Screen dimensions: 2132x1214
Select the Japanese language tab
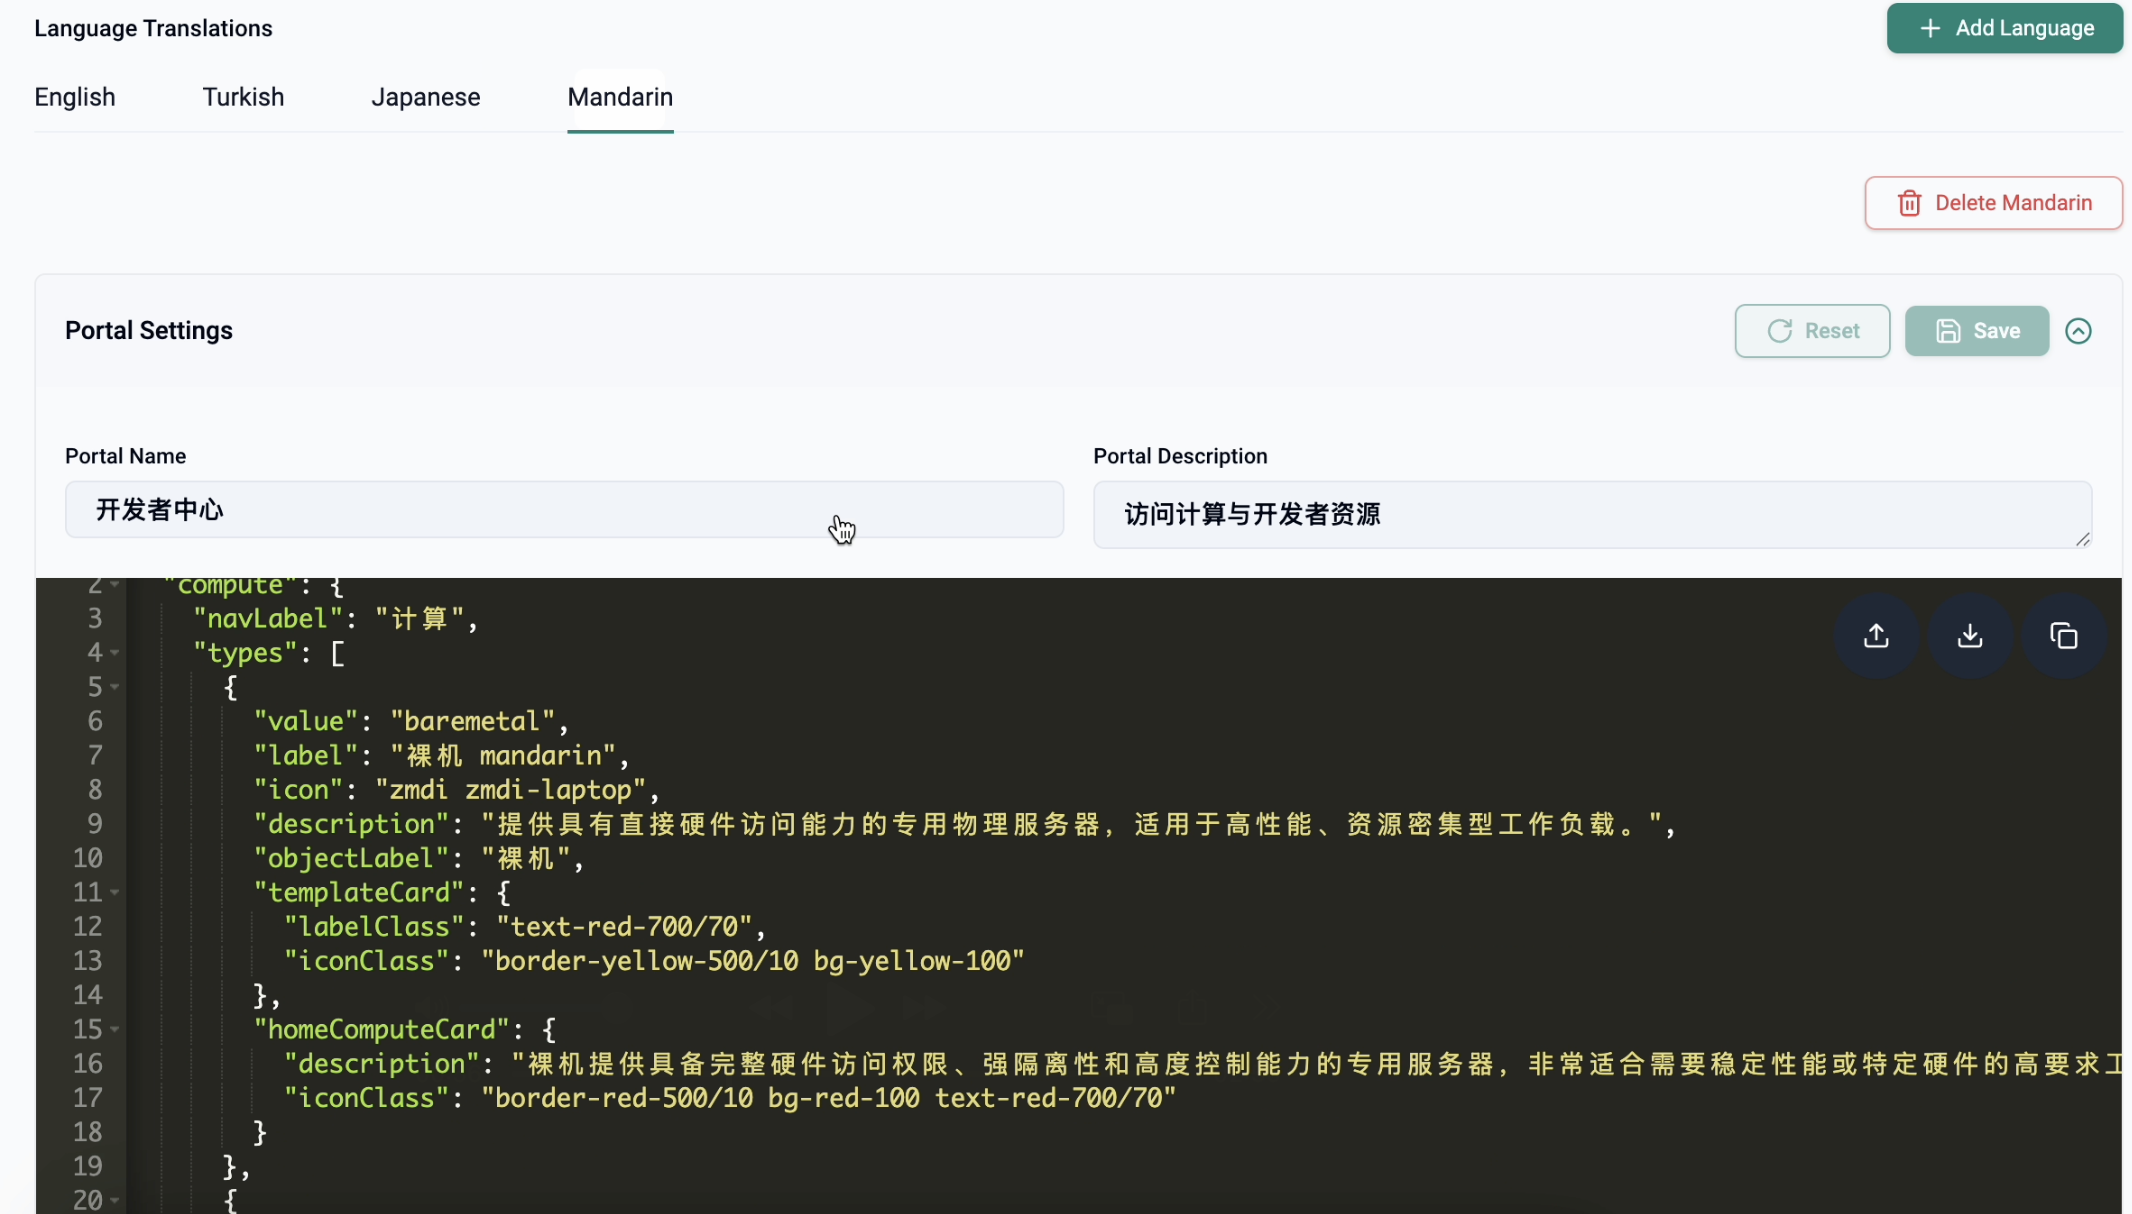click(x=425, y=97)
